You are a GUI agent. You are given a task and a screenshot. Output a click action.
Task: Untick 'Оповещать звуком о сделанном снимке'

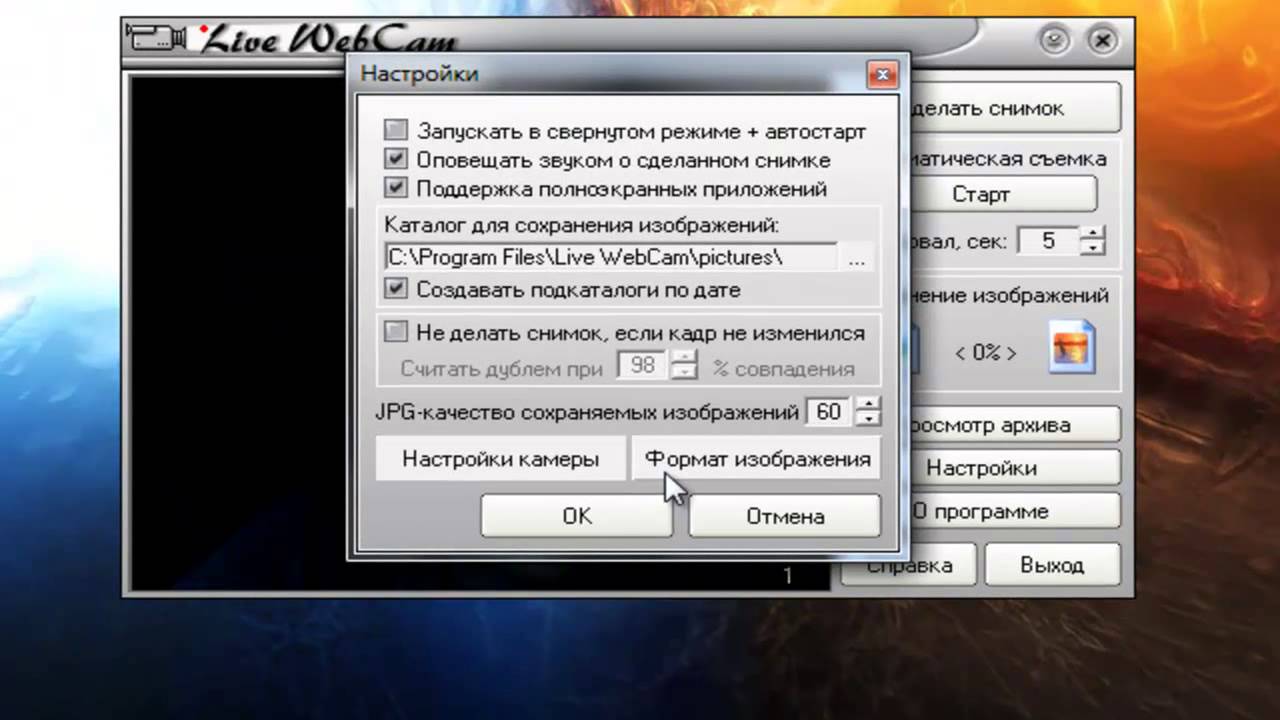click(x=397, y=159)
